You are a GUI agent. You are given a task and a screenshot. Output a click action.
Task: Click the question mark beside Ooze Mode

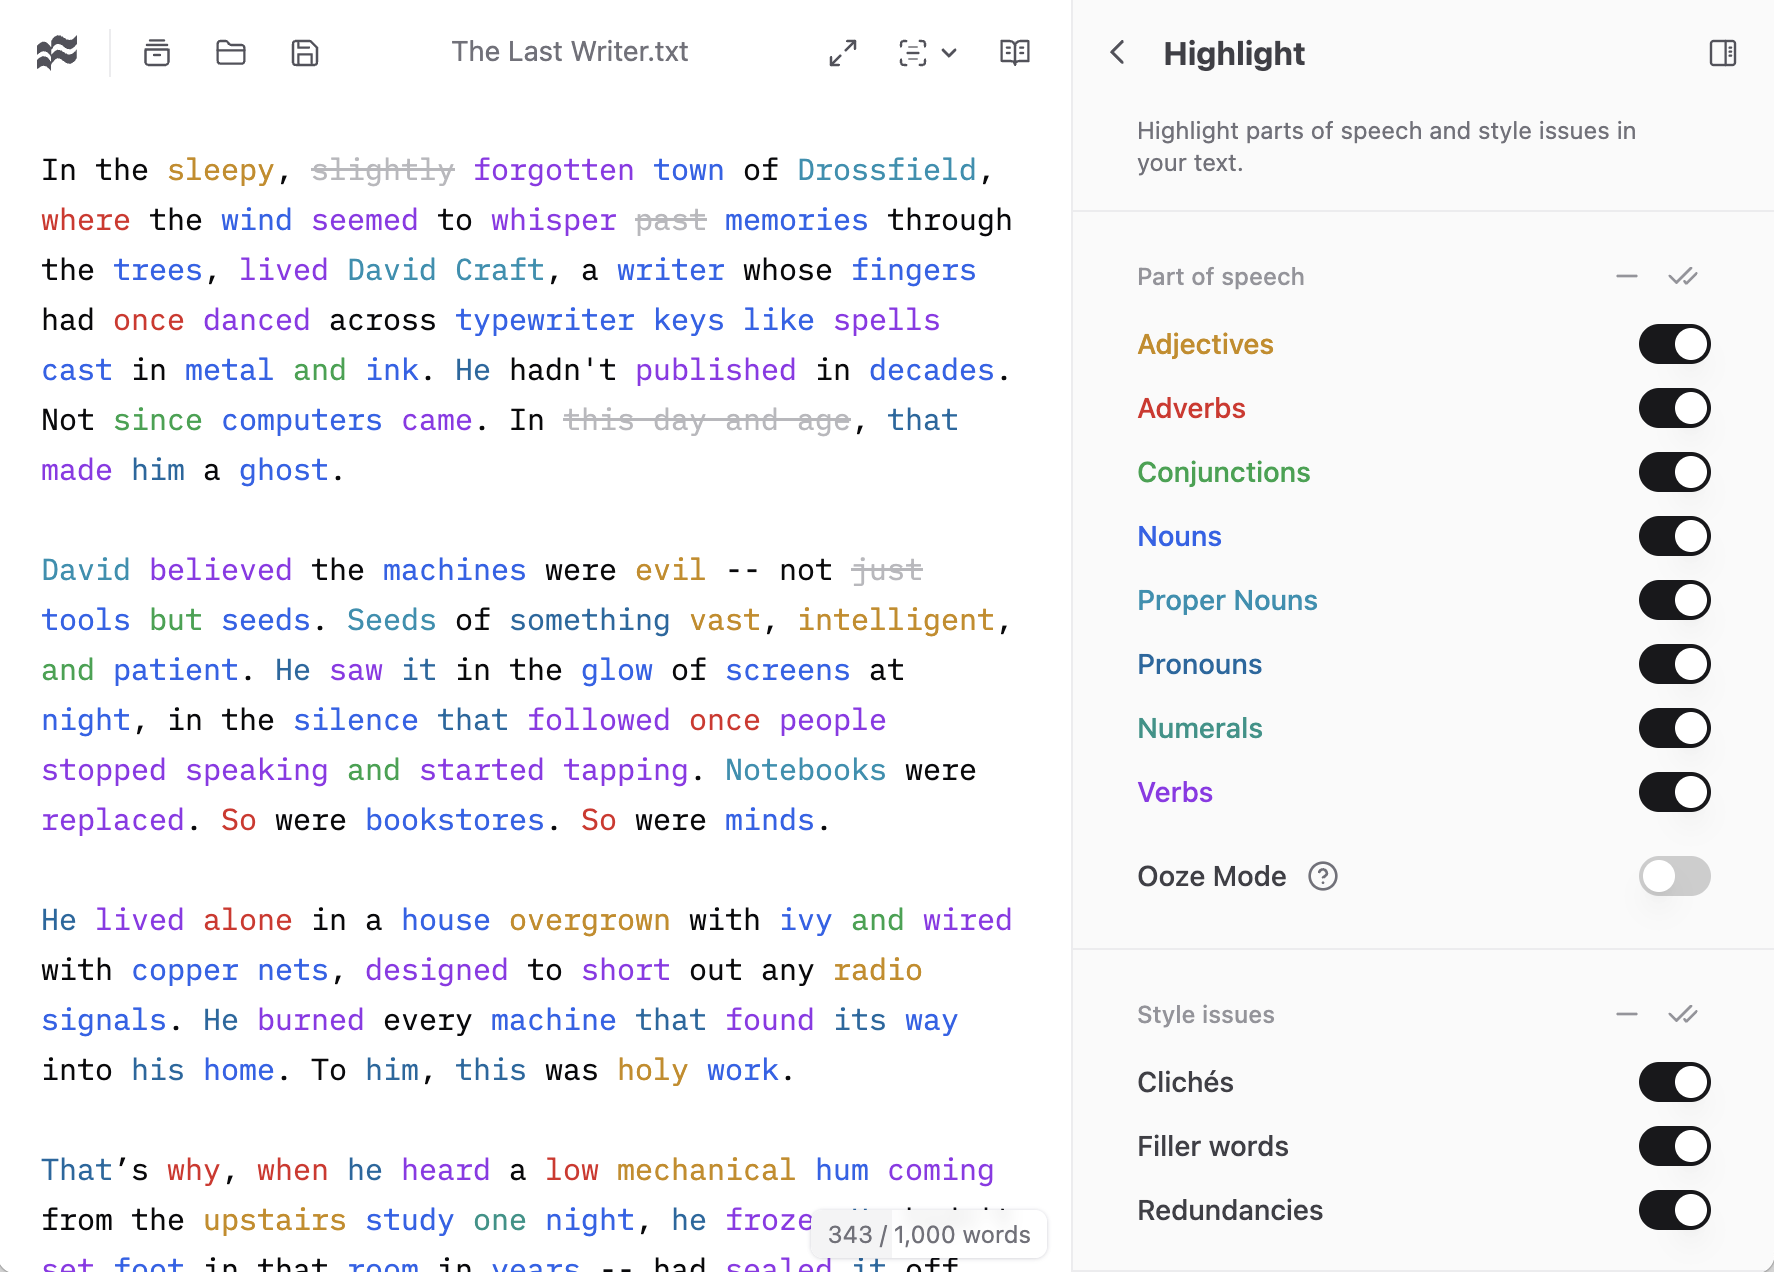click(x=1322, y=876)
